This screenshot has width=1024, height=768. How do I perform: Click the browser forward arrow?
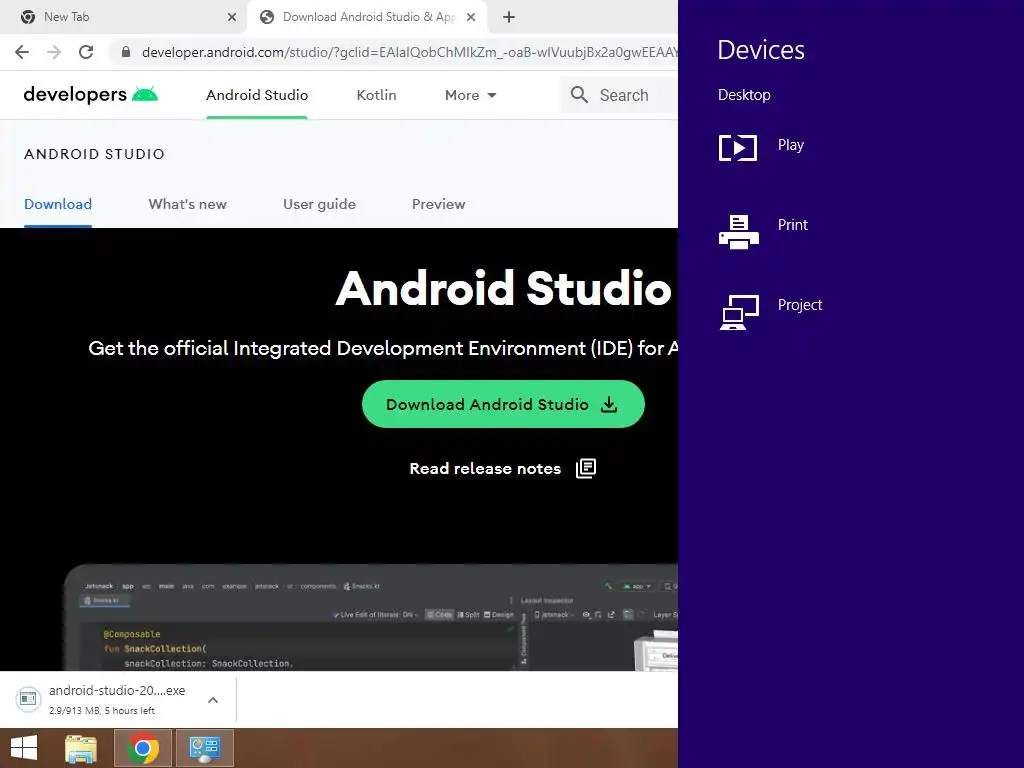pyautogui.click(x=54, y=52)
